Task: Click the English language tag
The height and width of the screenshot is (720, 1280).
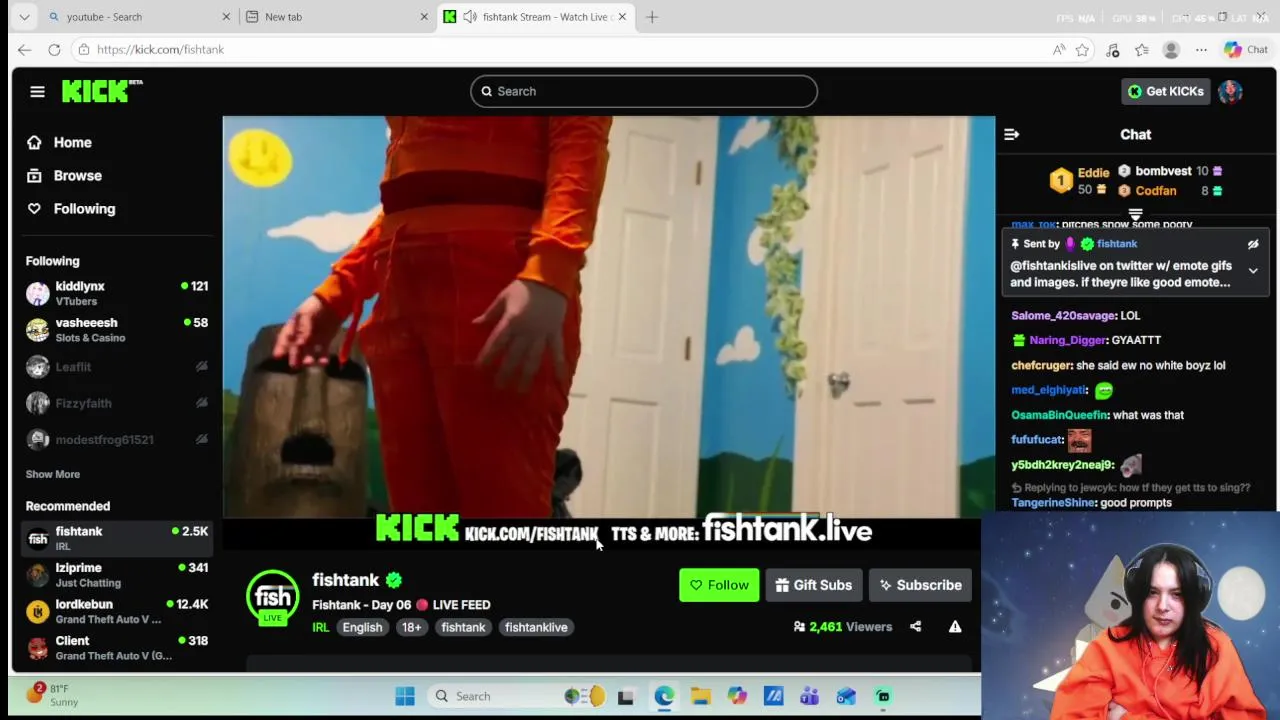Action: (x=362, y=627)
